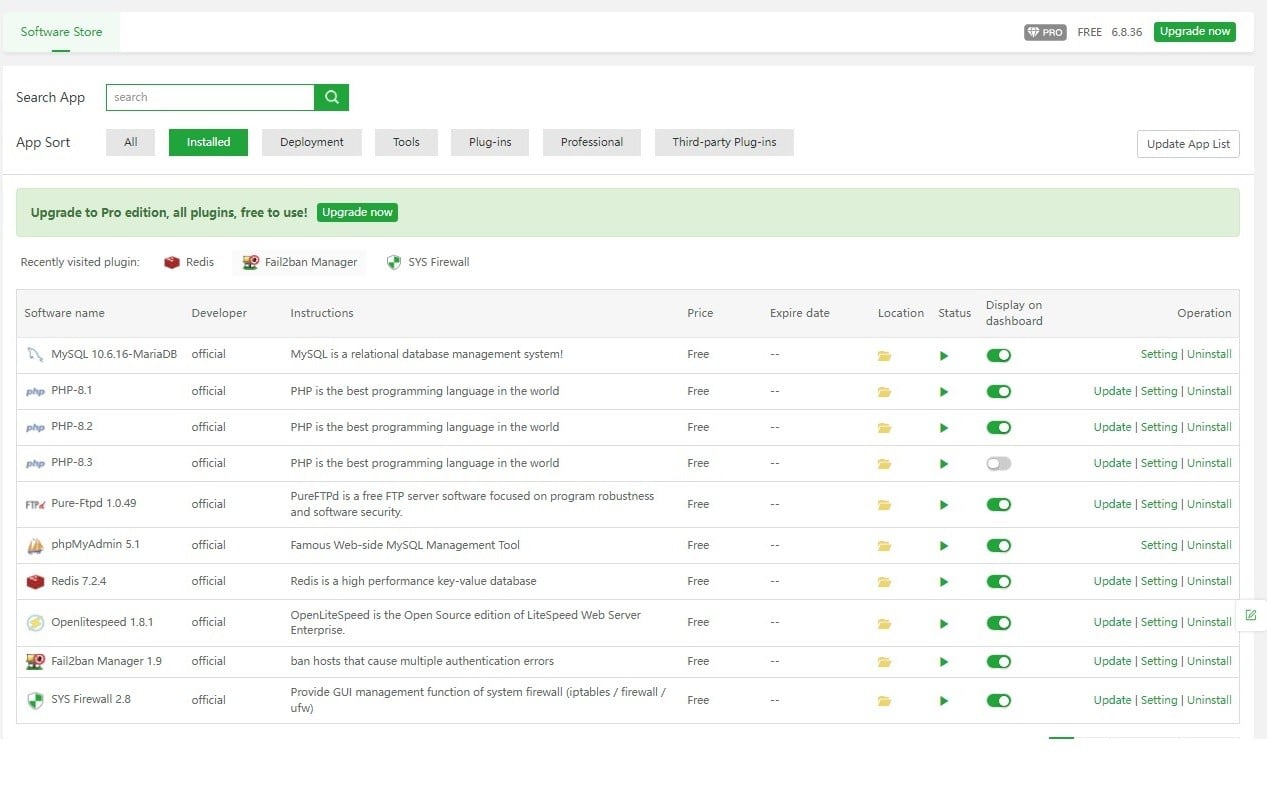Open the Redis recently visited plugin icon

pos(172,262)
